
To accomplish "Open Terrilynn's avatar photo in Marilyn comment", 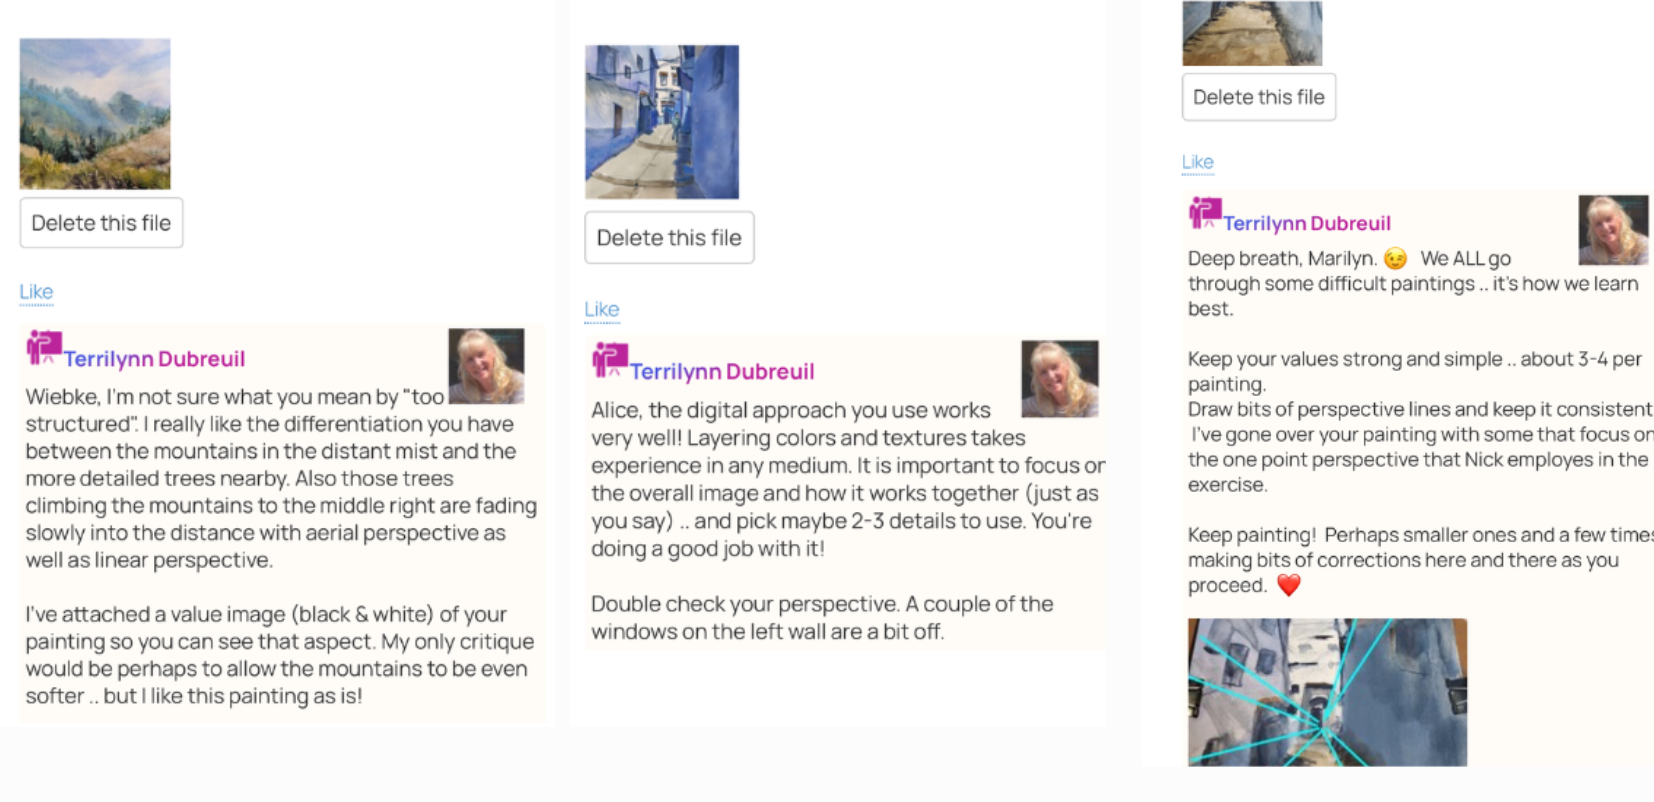I will [1613, 230].
